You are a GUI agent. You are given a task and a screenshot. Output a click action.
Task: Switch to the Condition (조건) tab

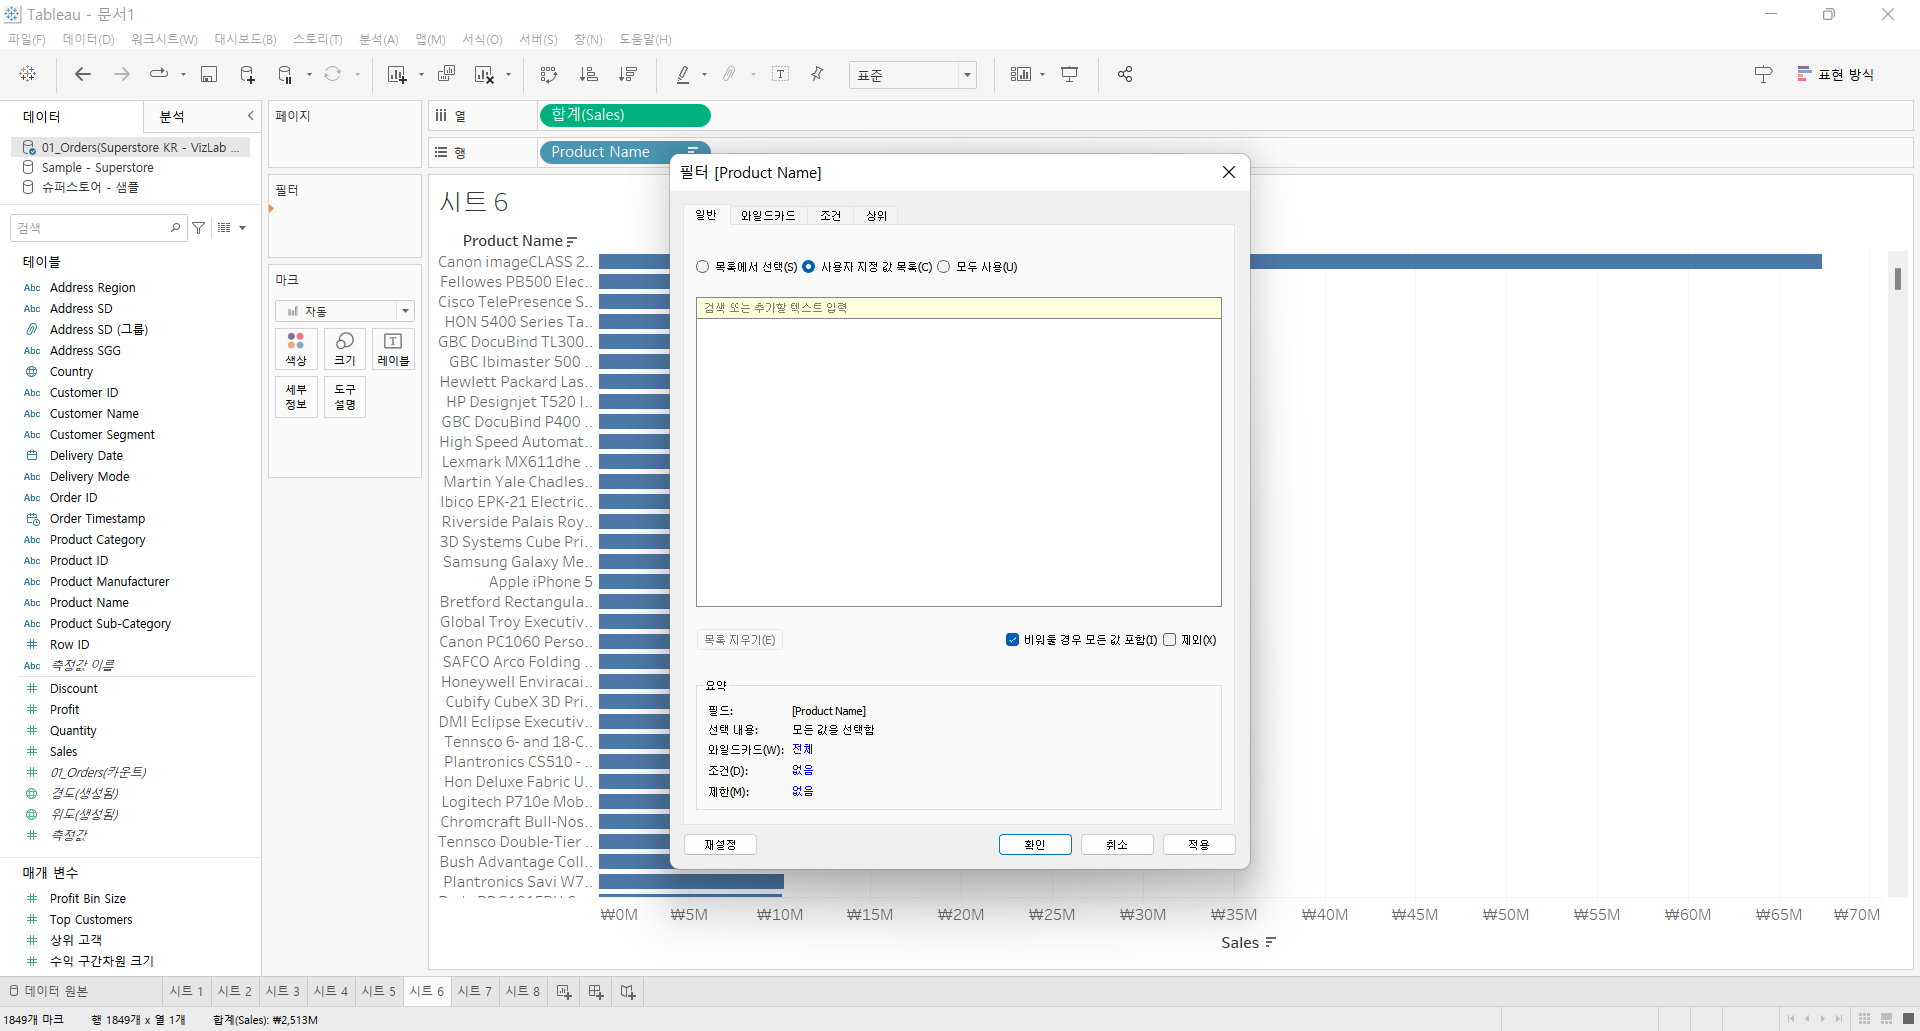coord(830,215)
